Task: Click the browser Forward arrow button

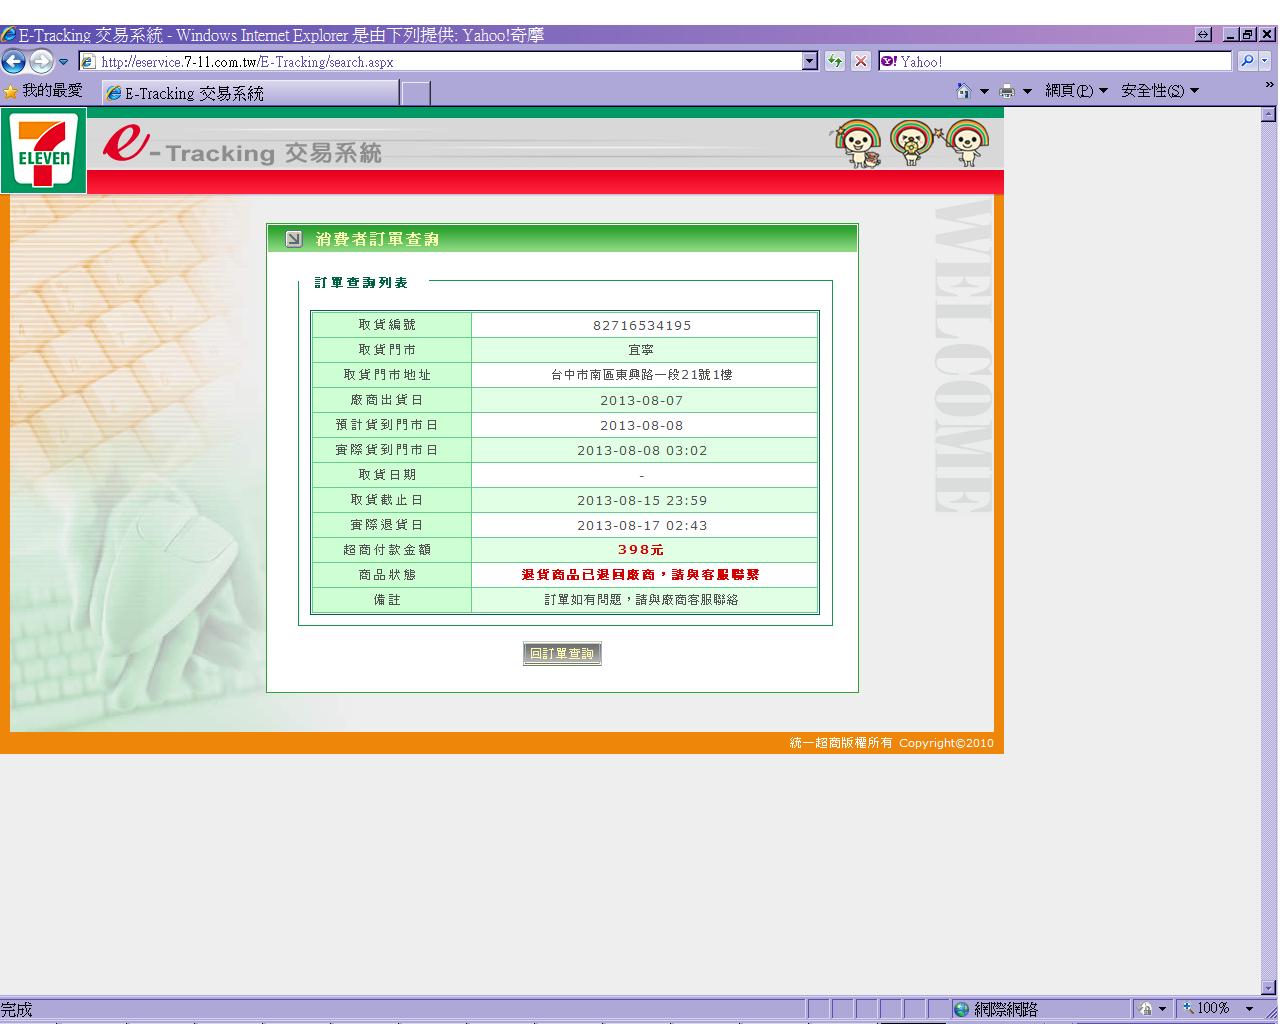Action: [x=41, y=62]
